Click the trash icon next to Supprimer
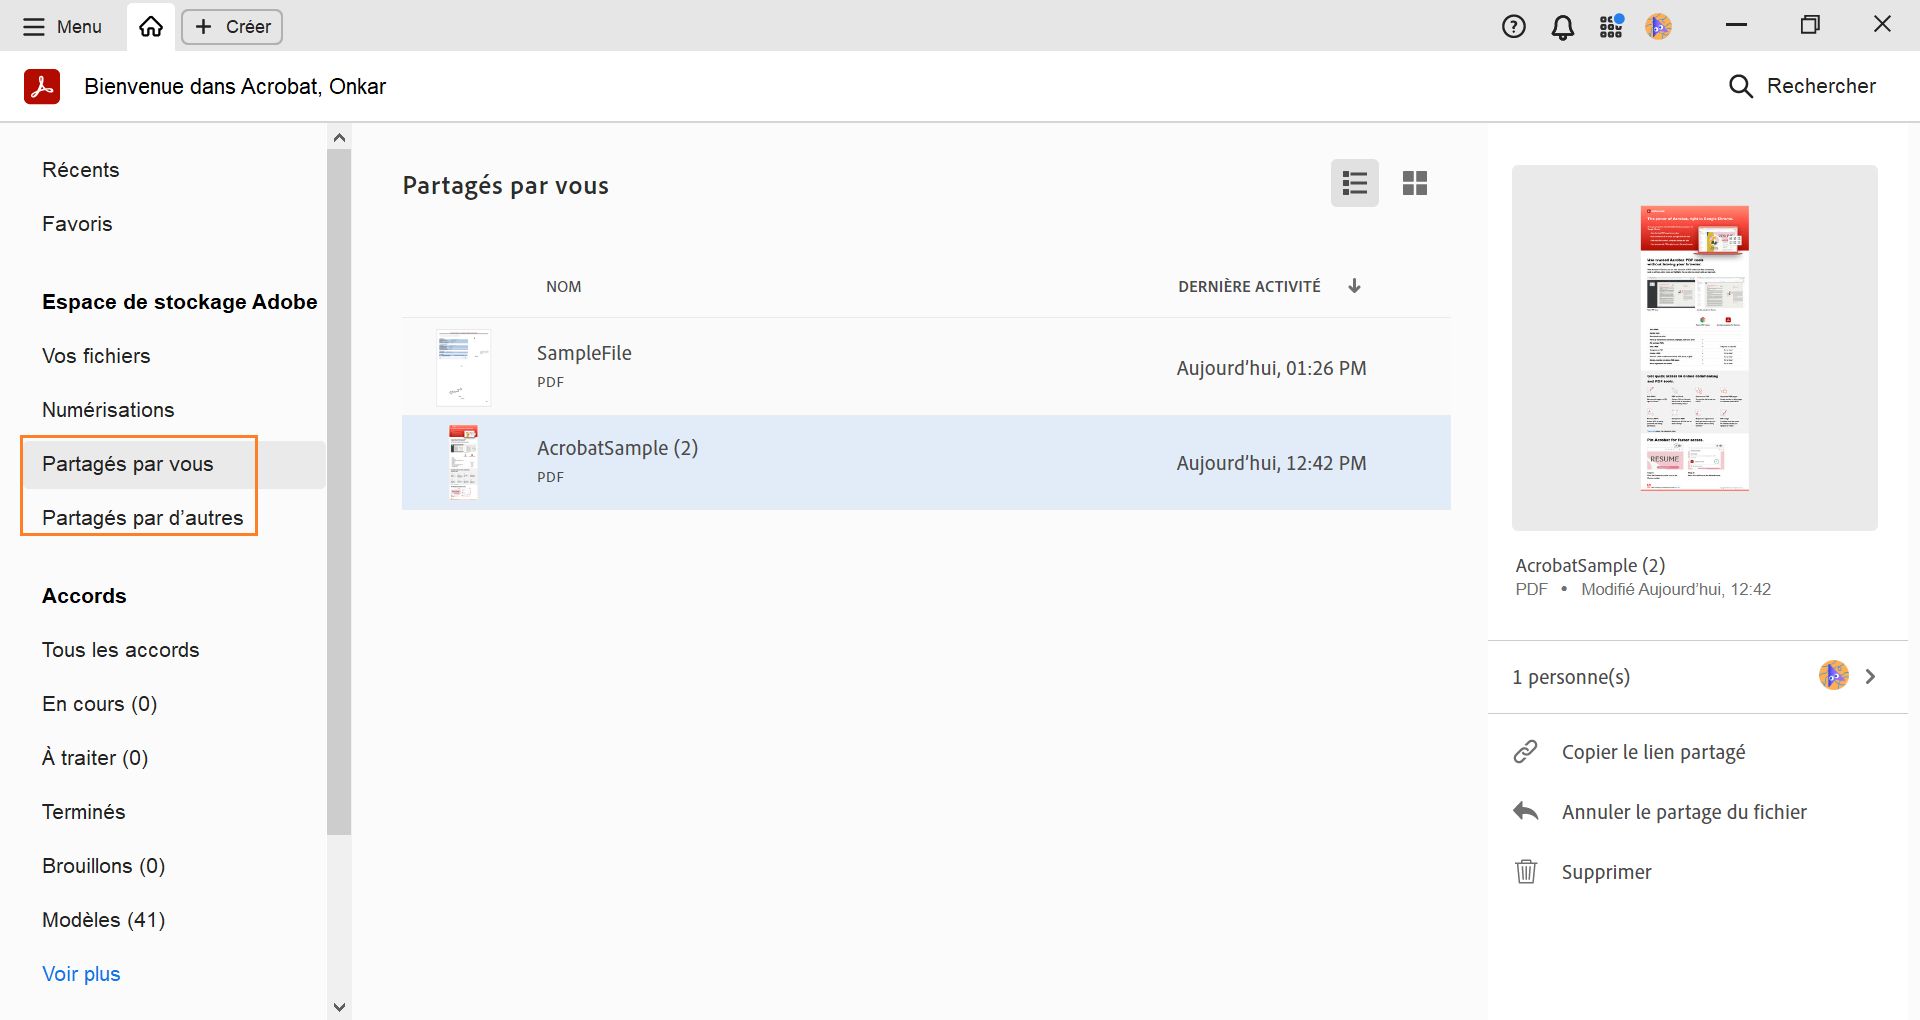This screenshot has width=1920, height=1020. [1526, 872]
